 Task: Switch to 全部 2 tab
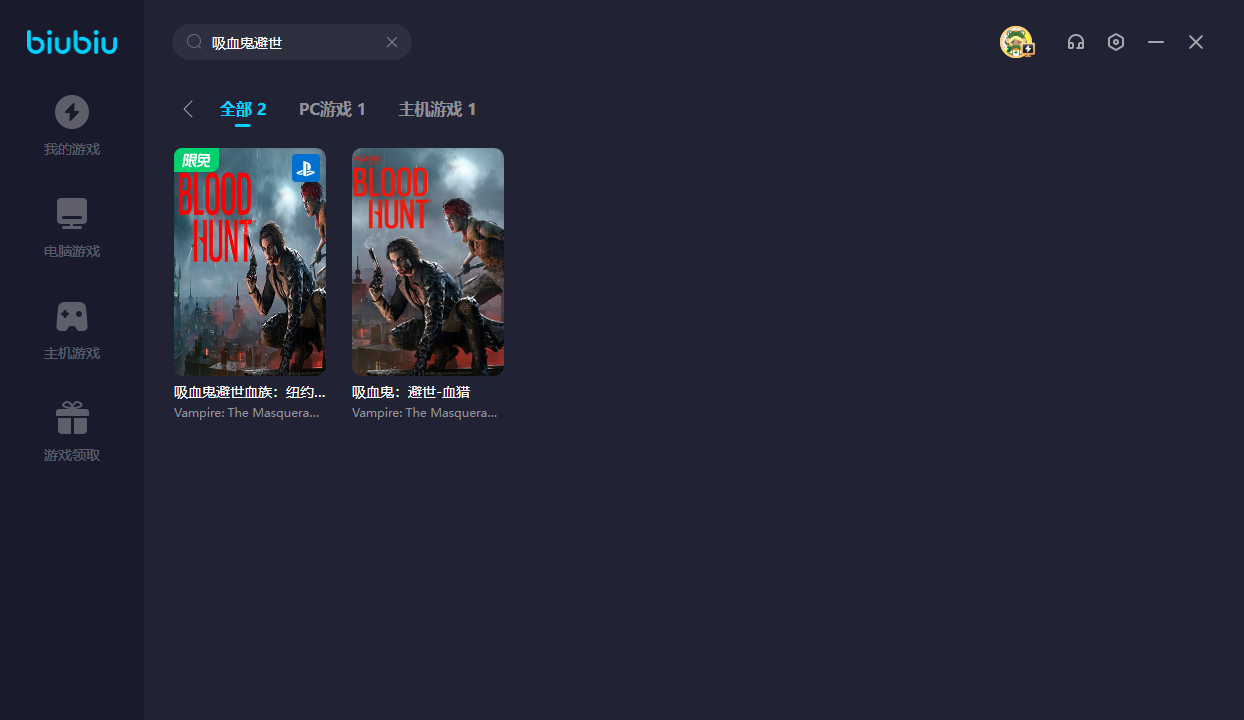[243, 109]
